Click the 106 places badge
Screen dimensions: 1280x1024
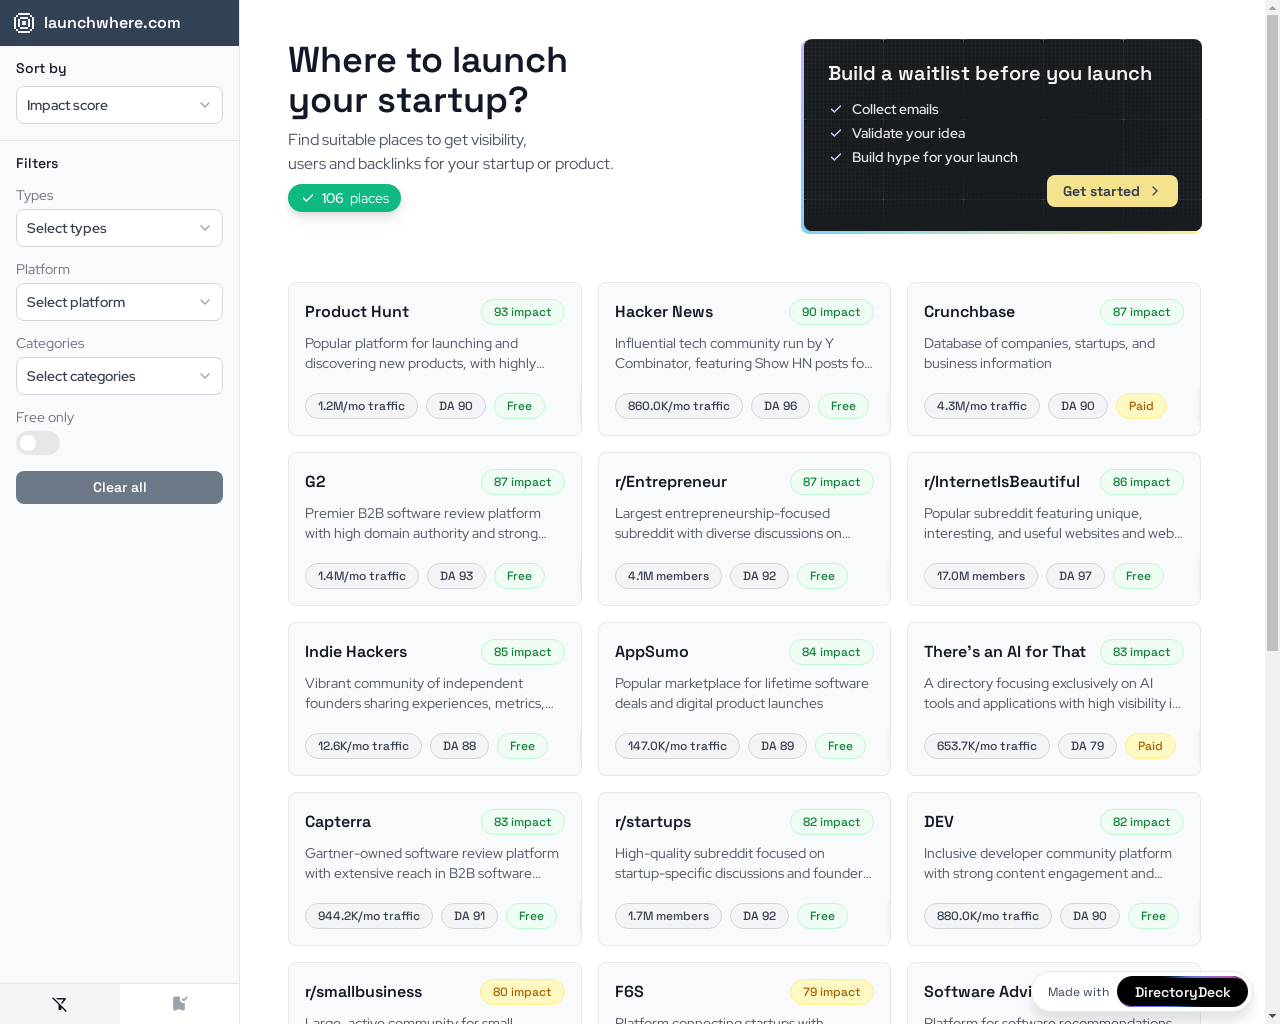click(344, 198)
